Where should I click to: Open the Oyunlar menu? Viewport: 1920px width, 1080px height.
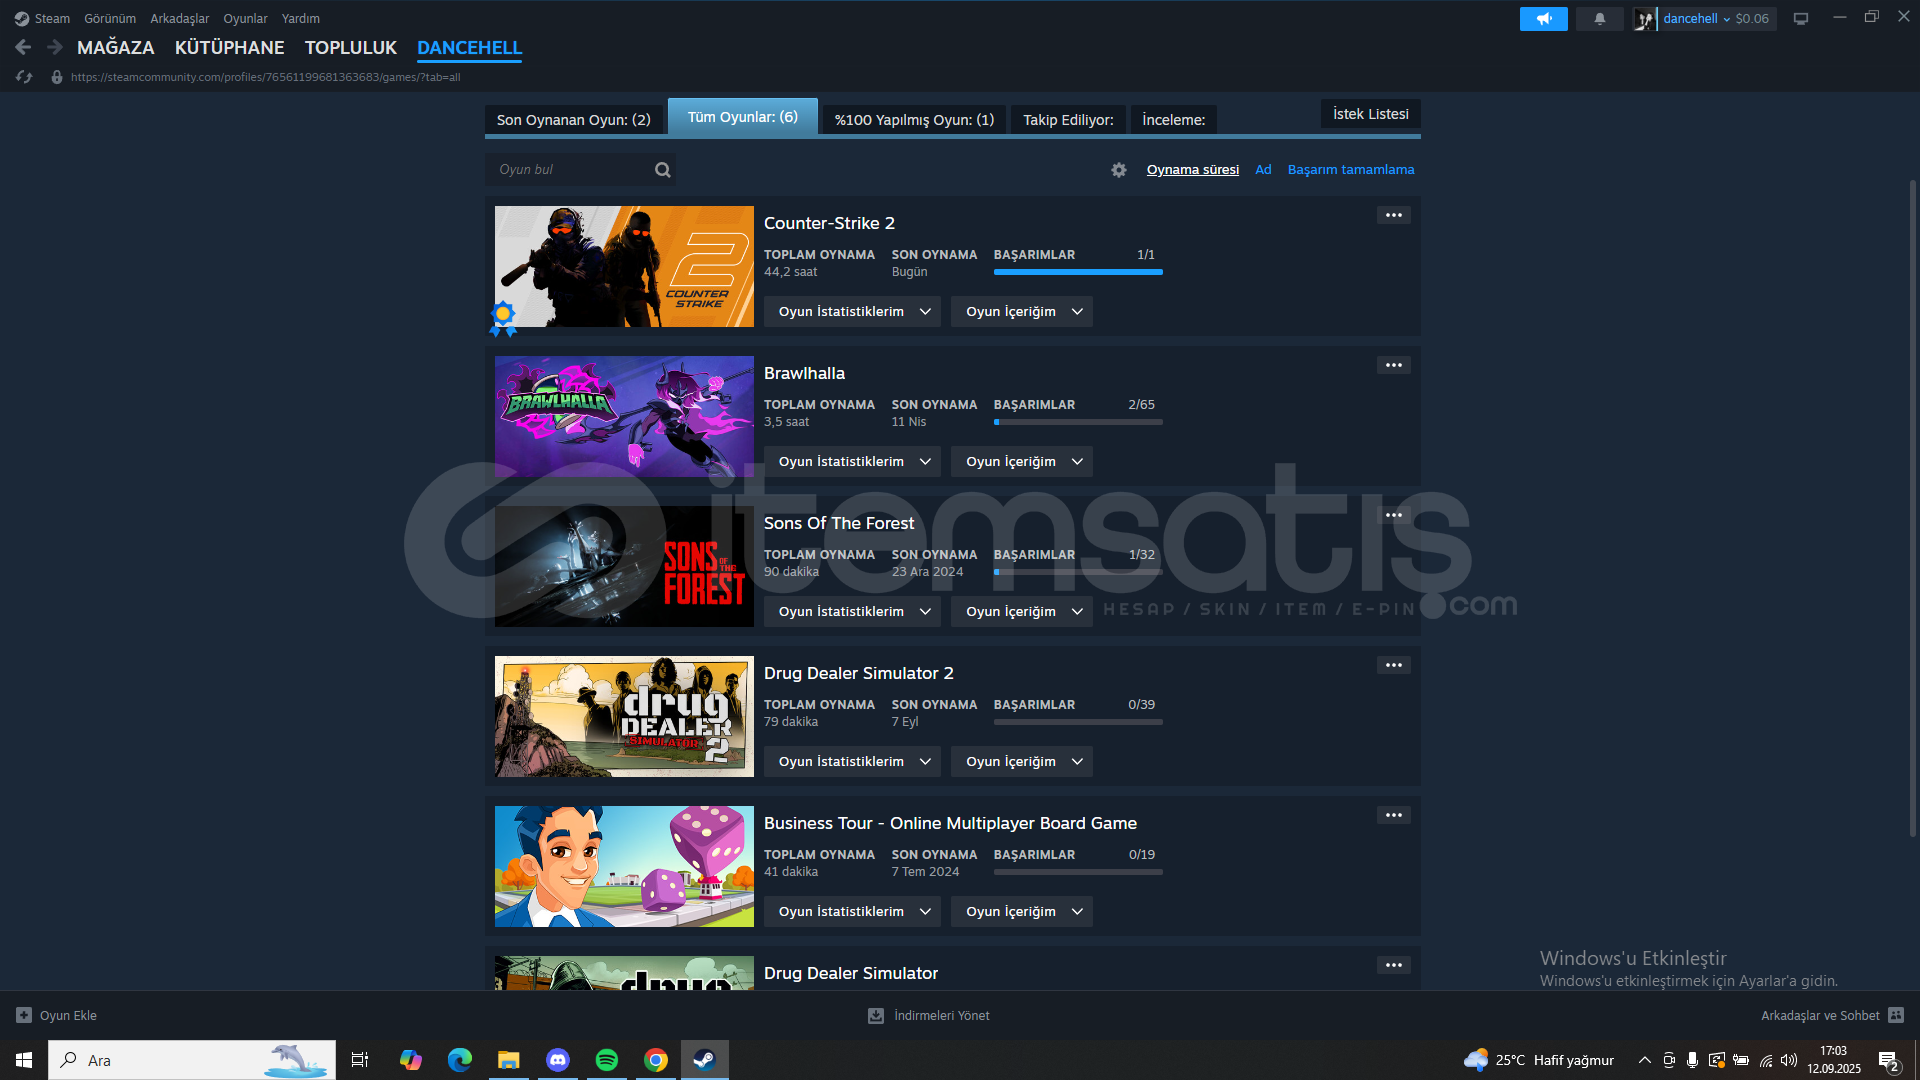[245, 19]
